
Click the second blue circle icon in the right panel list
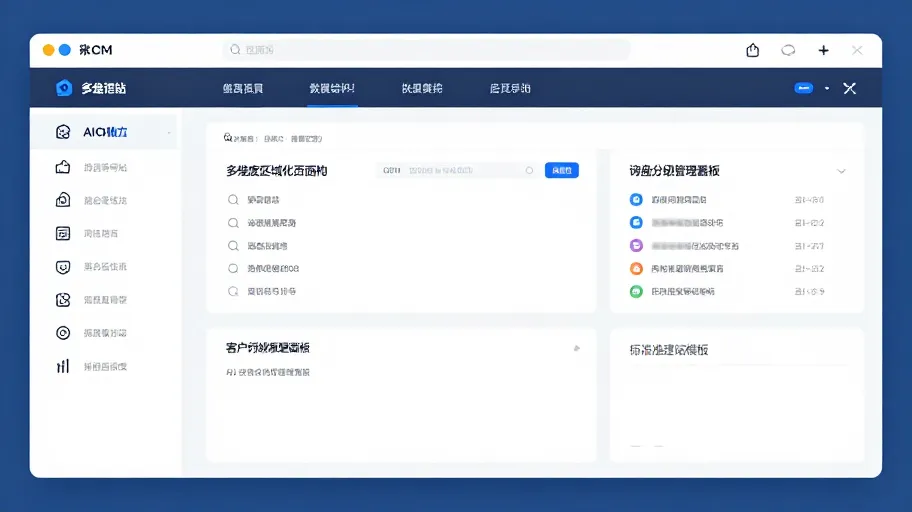[x=636, y=222]
